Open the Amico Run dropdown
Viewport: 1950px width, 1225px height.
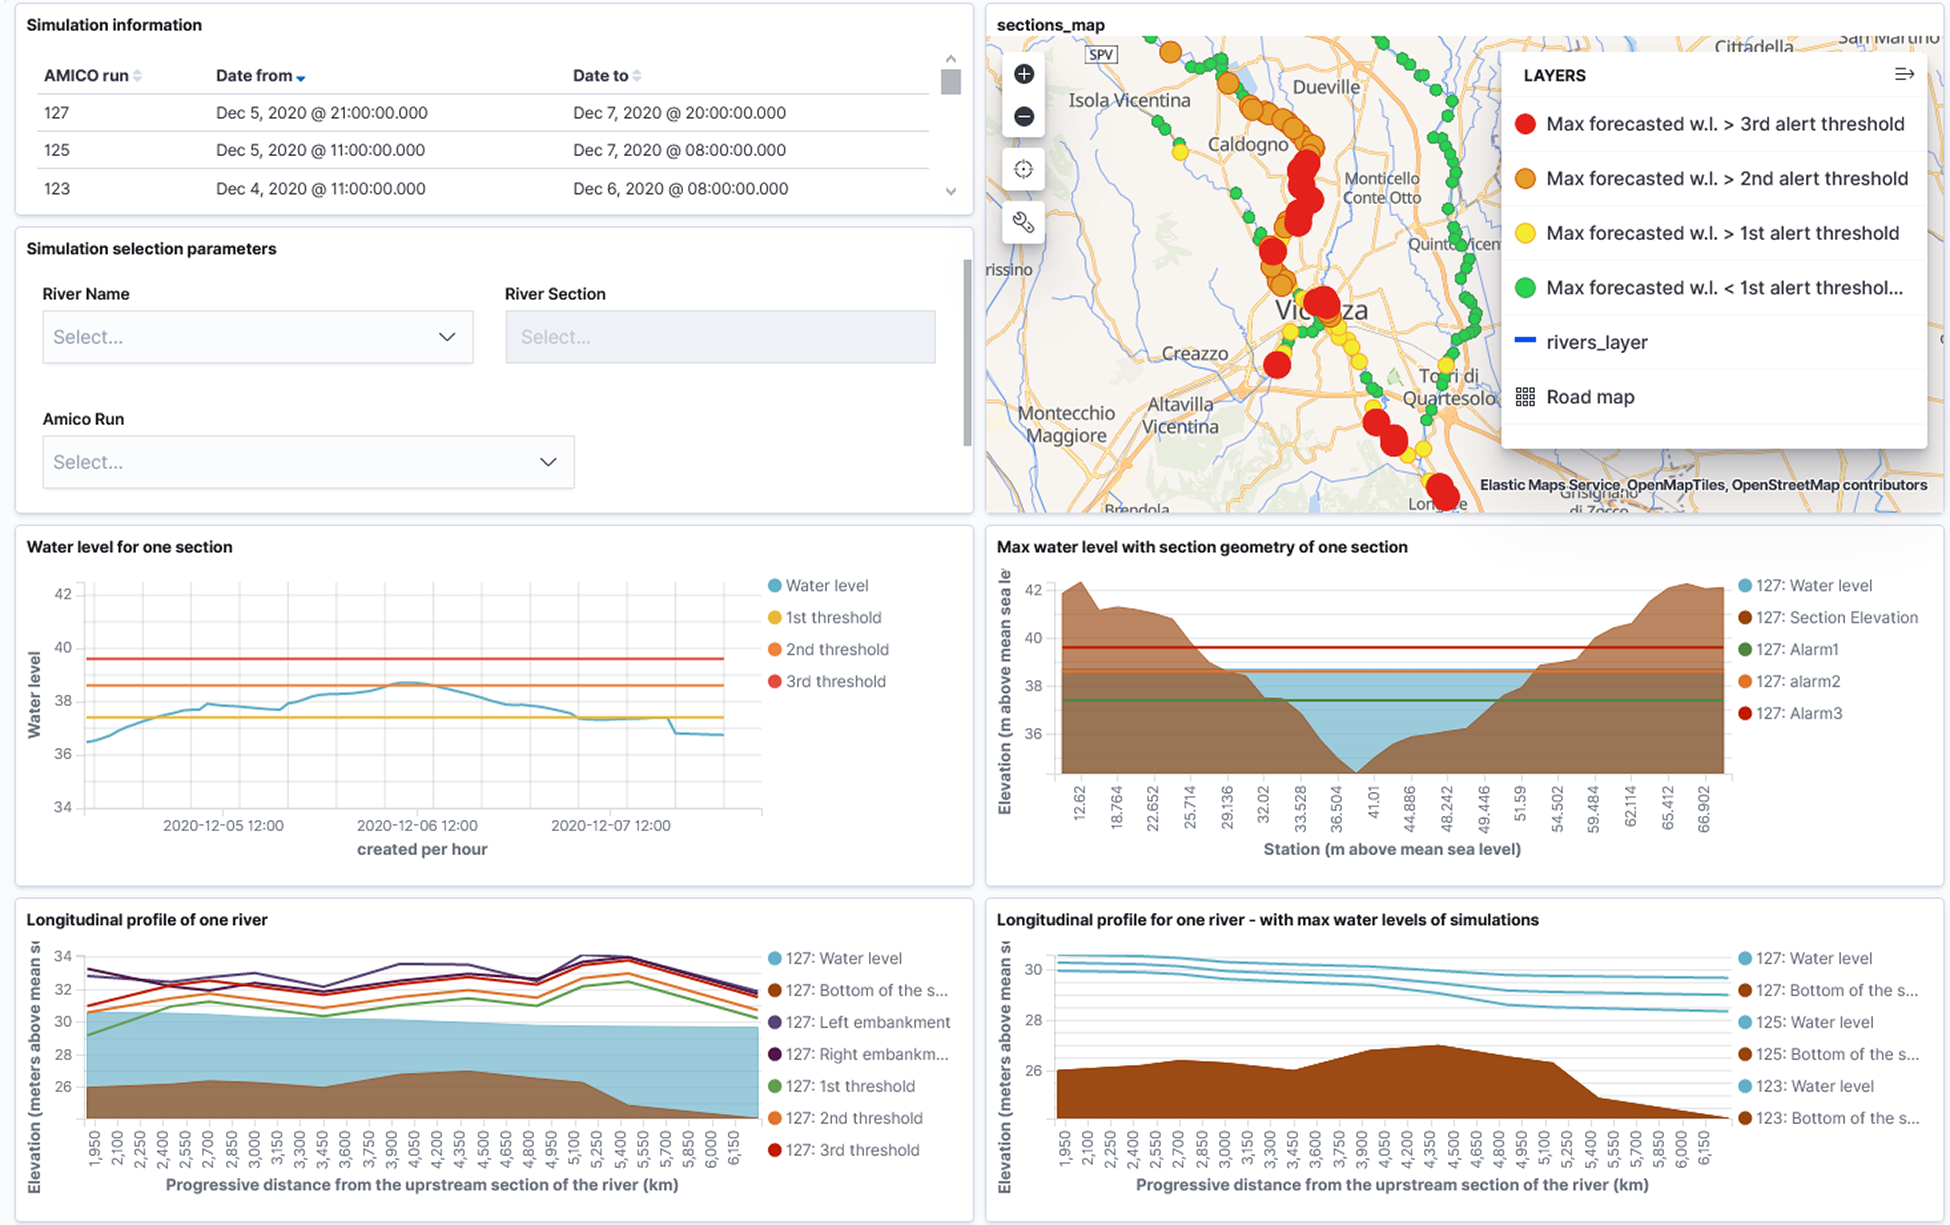pyautogui.click(x=308, y=462)
